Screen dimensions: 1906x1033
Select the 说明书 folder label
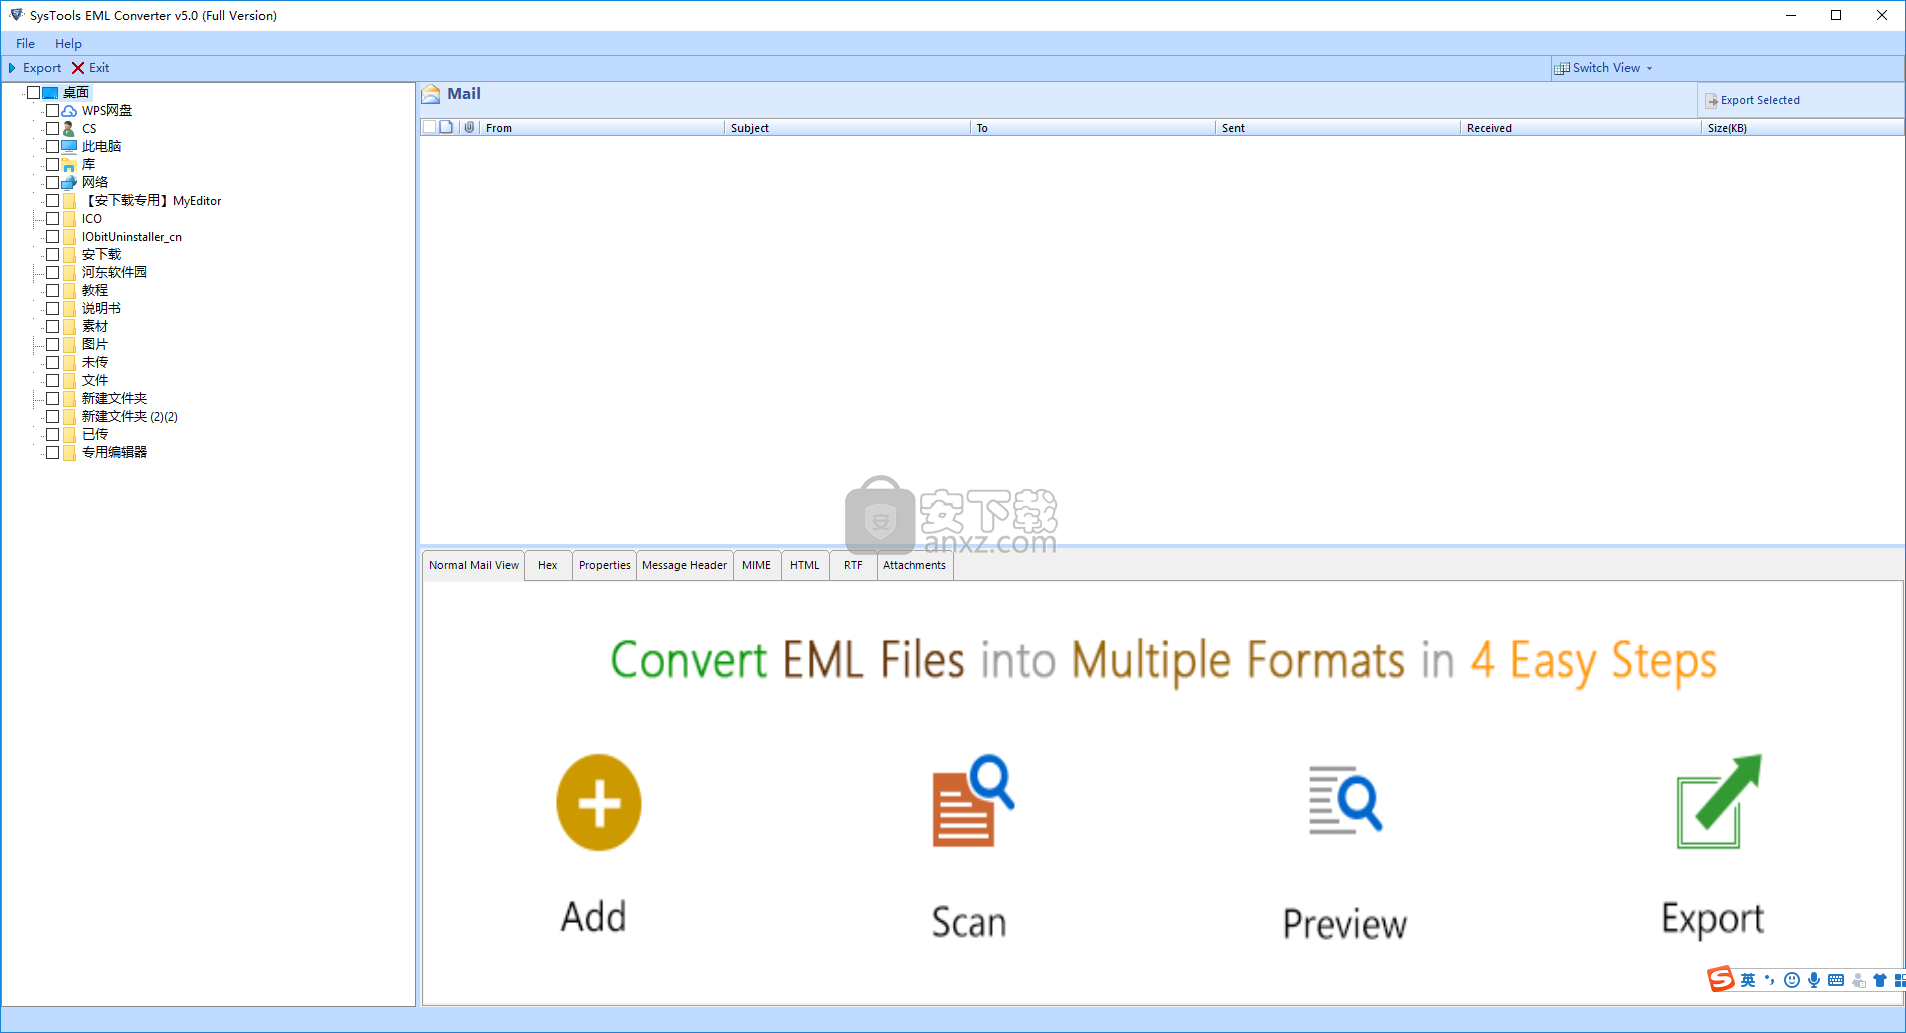tap(101, 309)
